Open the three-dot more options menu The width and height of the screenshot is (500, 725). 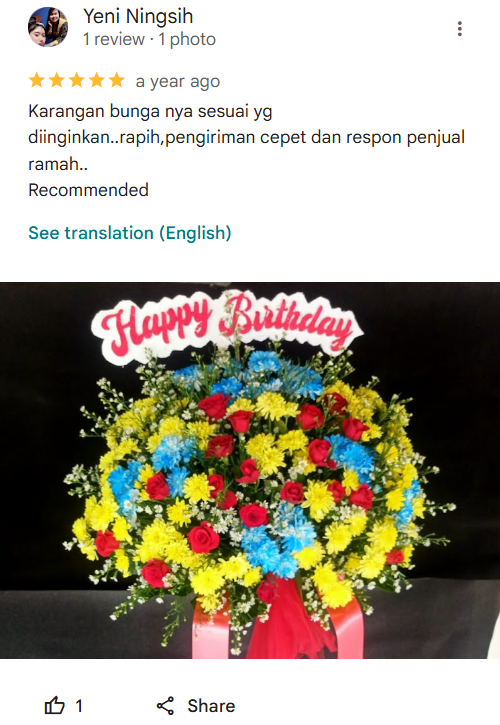459,29
